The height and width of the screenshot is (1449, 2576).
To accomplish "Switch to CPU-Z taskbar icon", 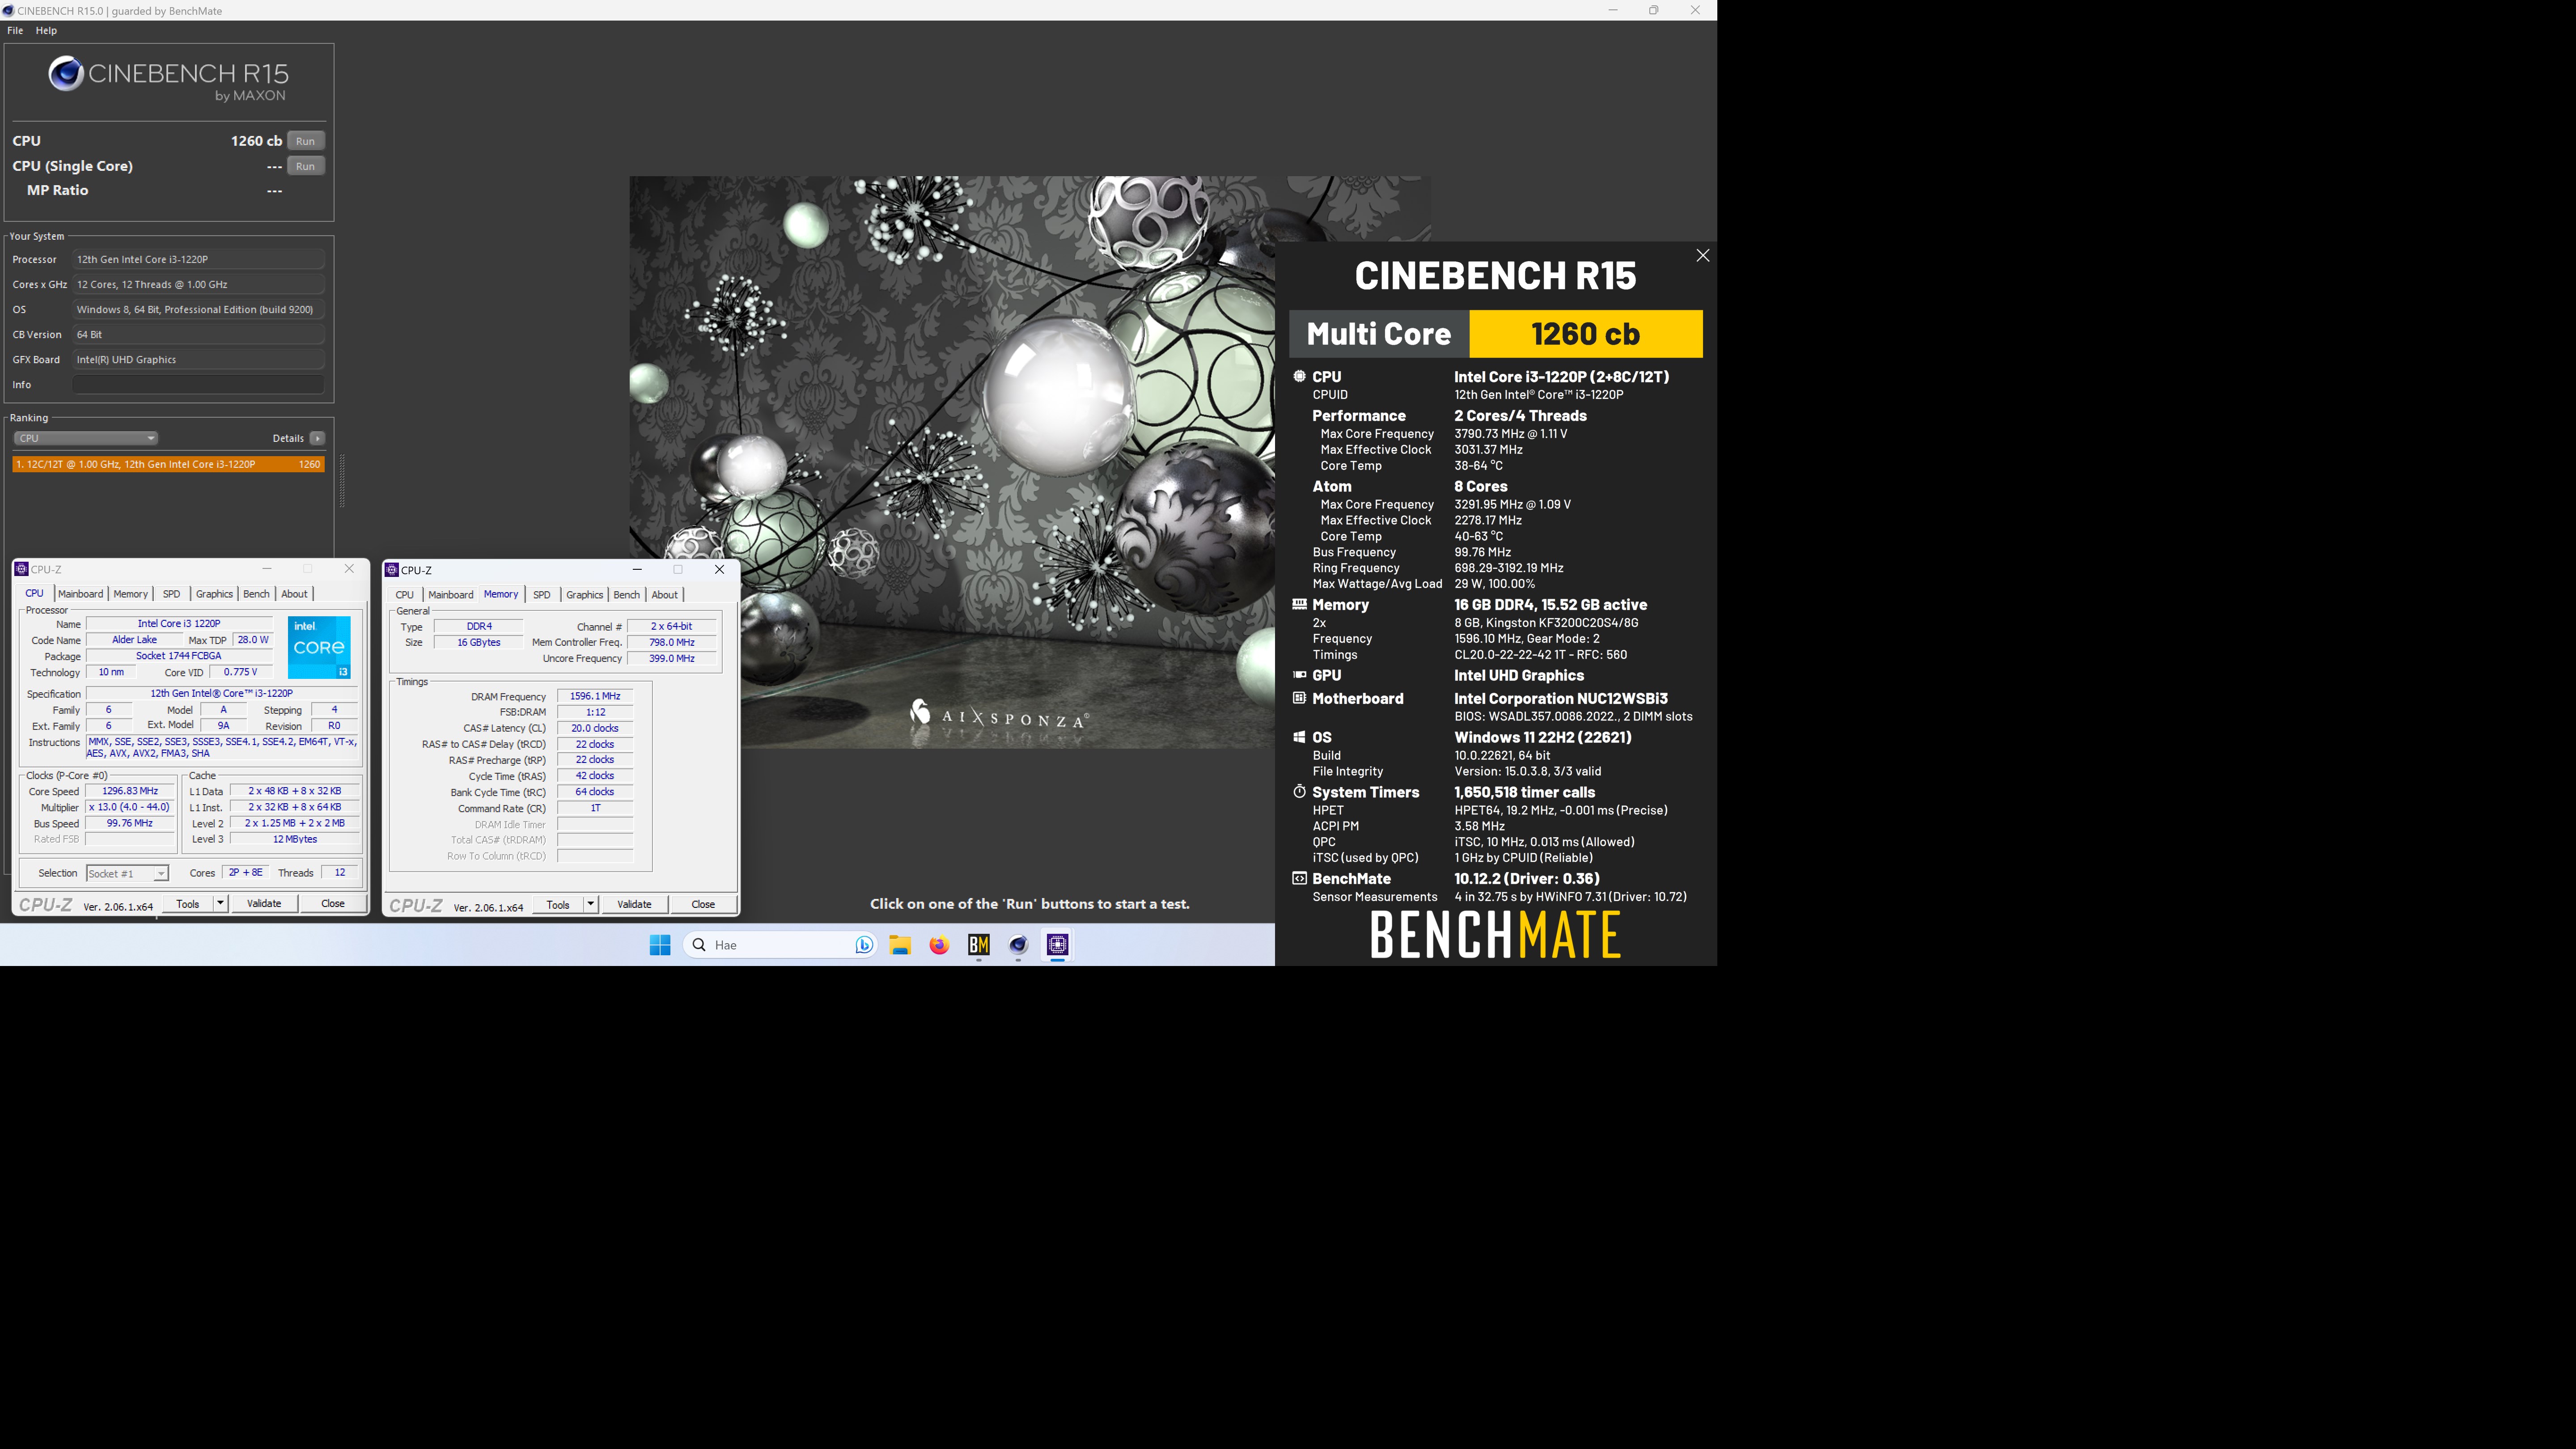I will [x=1058, y=945].
